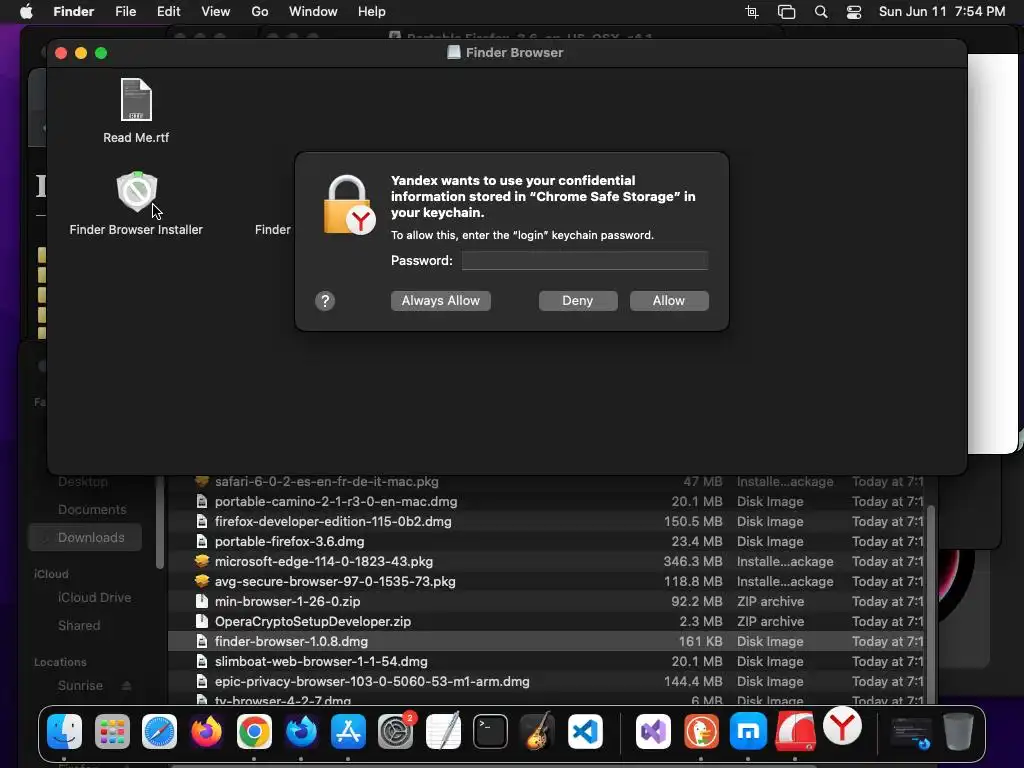This screenshot has height=768, width=1024.
Task: Click the help question mark button in dialog
Action: [325, 301]
